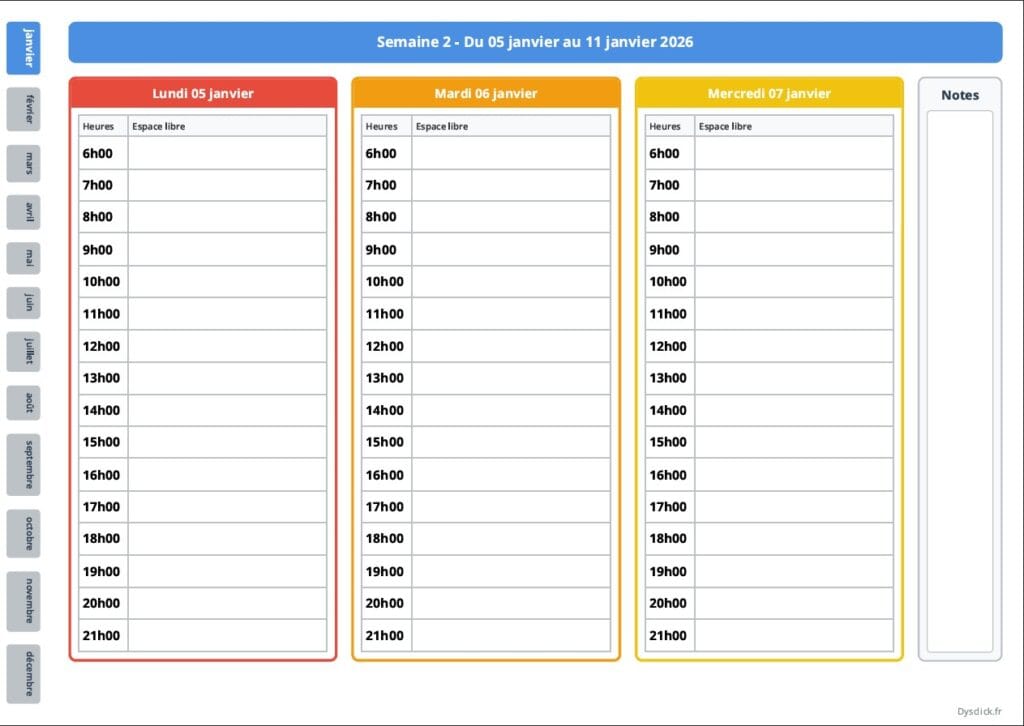Go to the mars month tab

24,163
